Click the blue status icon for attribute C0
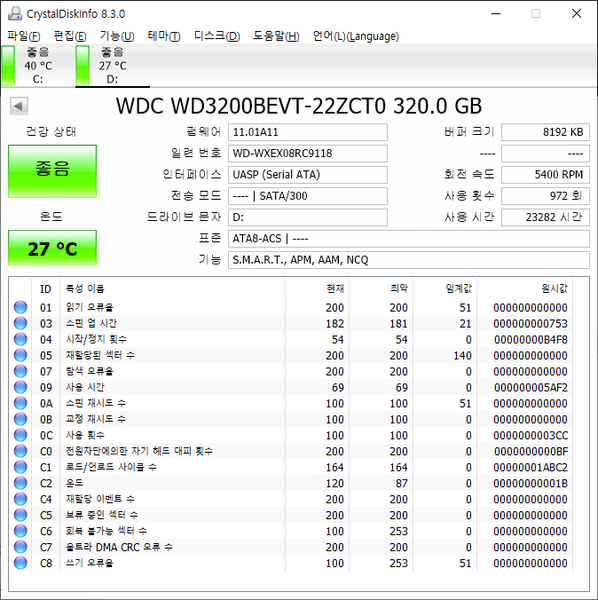This screenshot has width=598, height=600. pyautogui.click(x=20, y=451)
